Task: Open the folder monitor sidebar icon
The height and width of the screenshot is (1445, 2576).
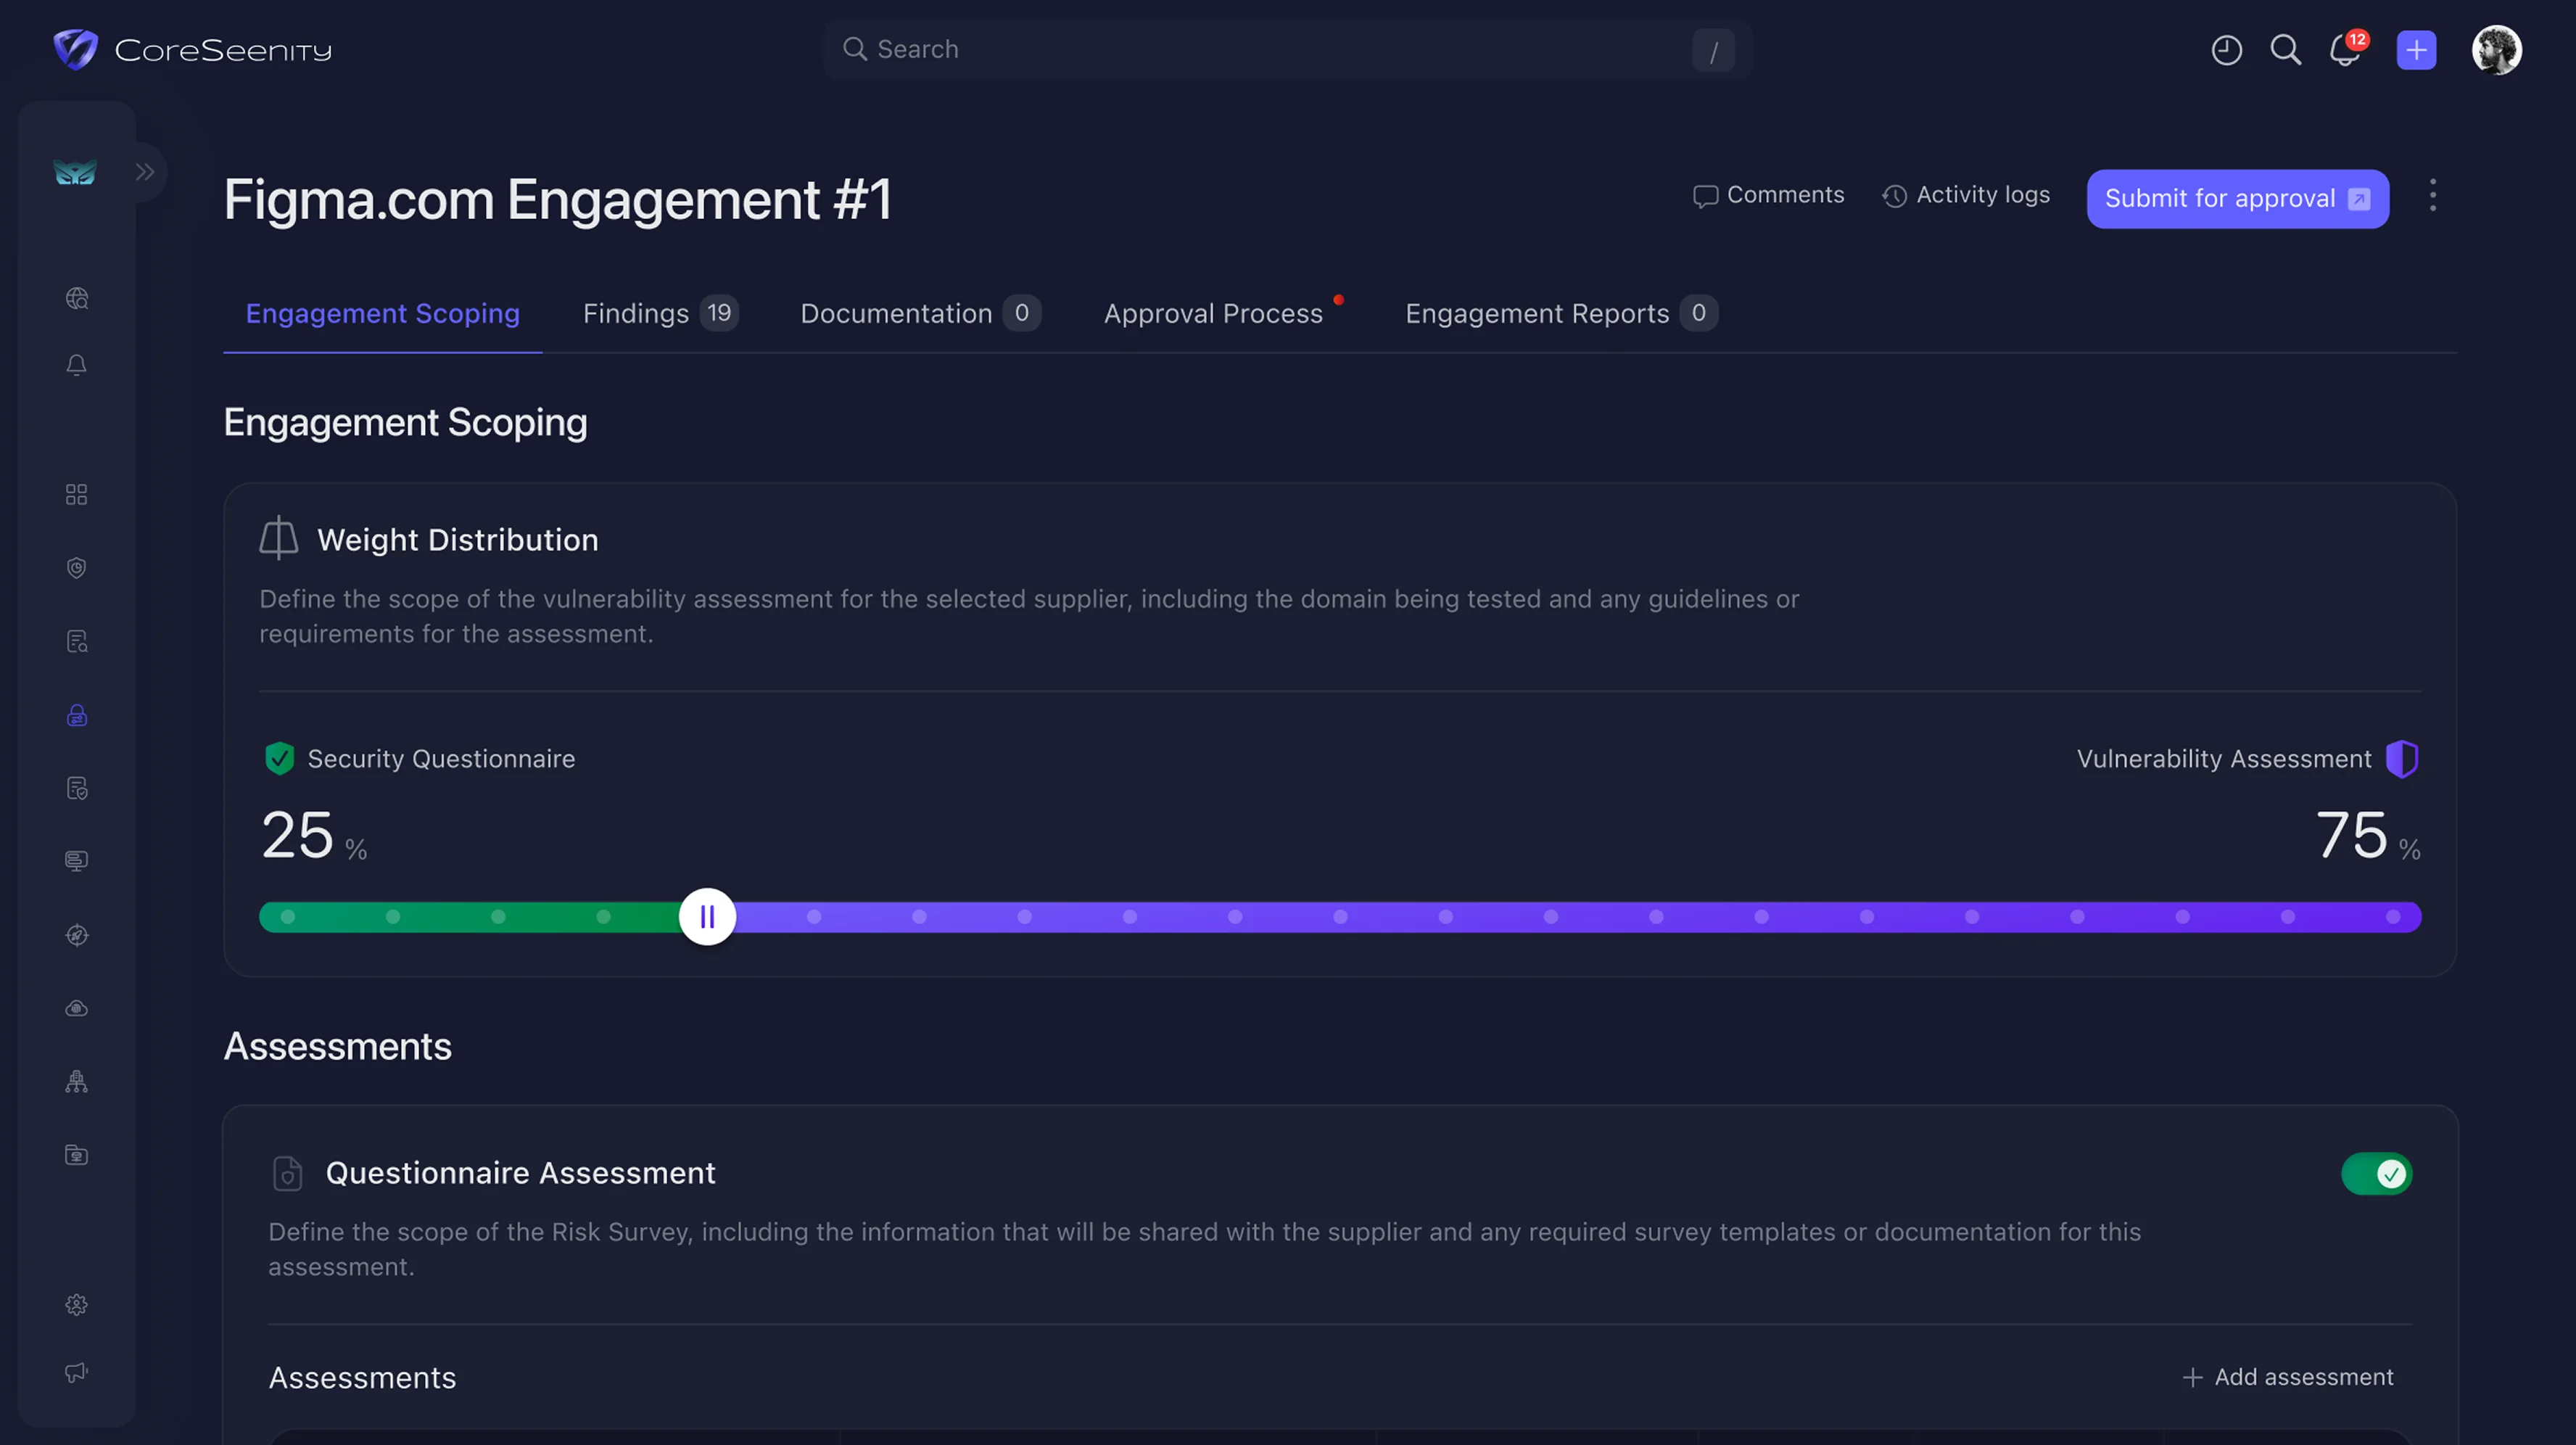Action: (77, 1155)
